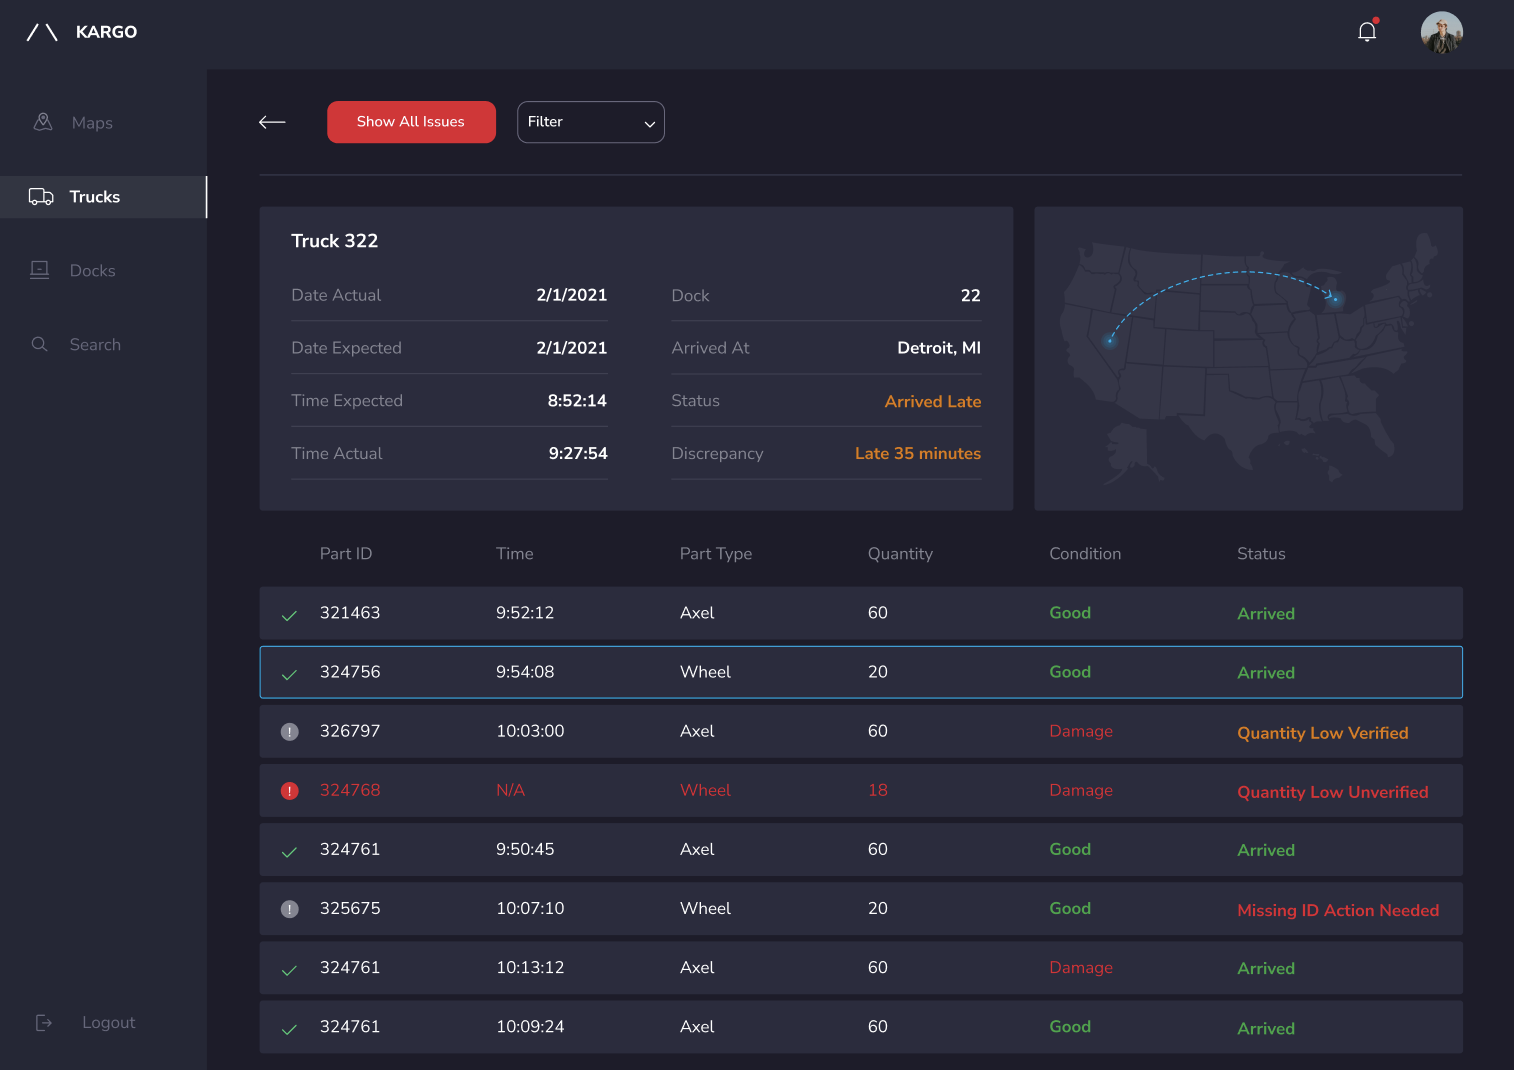
Task: Click the gray warning icon for part 326797
Action: point(290,732)
